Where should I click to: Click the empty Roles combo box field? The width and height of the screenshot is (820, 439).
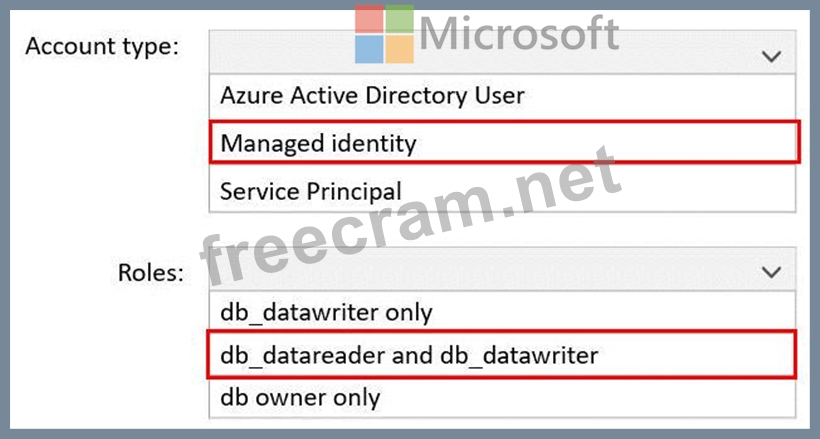(480, 271)
